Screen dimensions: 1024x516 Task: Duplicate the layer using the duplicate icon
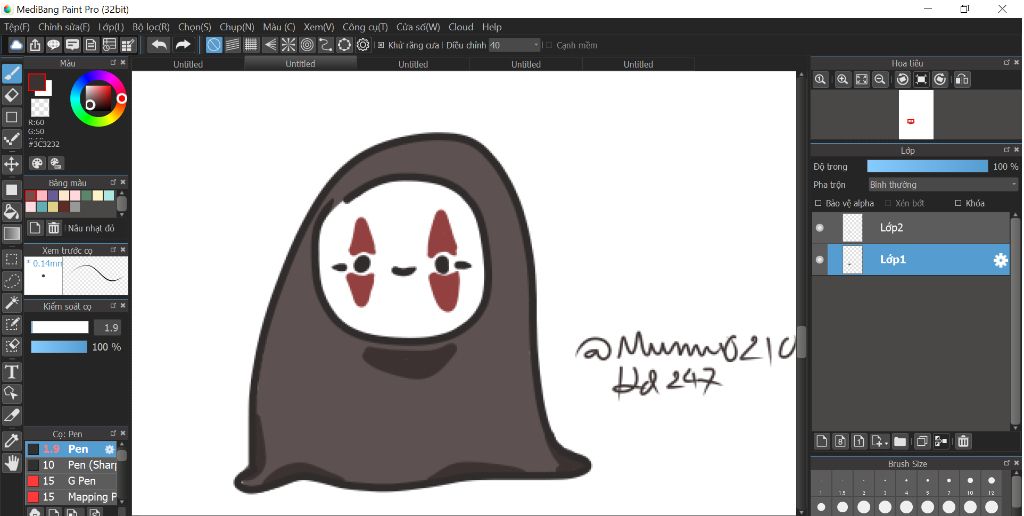[x=921, y=442]
